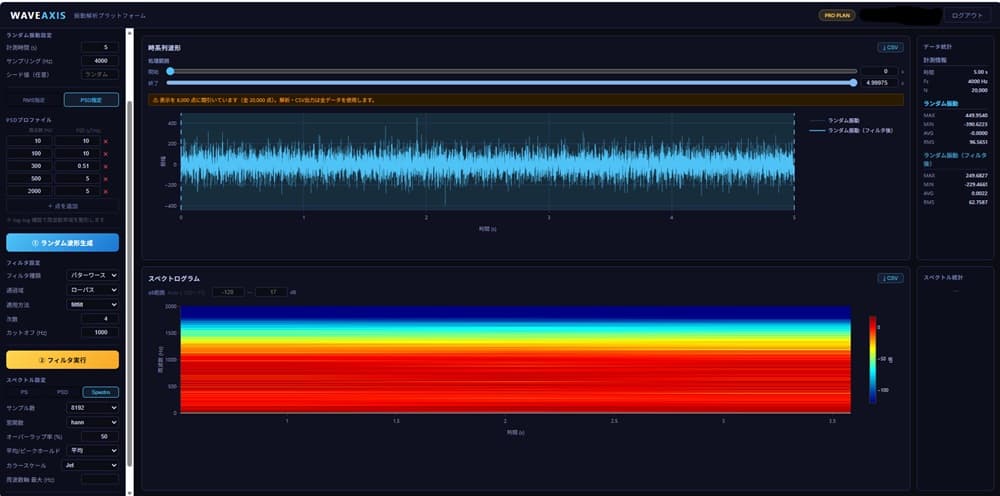This screenshot has height=496, width=1000.
Task: Open the 適用方法 dropdown
Action: point(92,305)
